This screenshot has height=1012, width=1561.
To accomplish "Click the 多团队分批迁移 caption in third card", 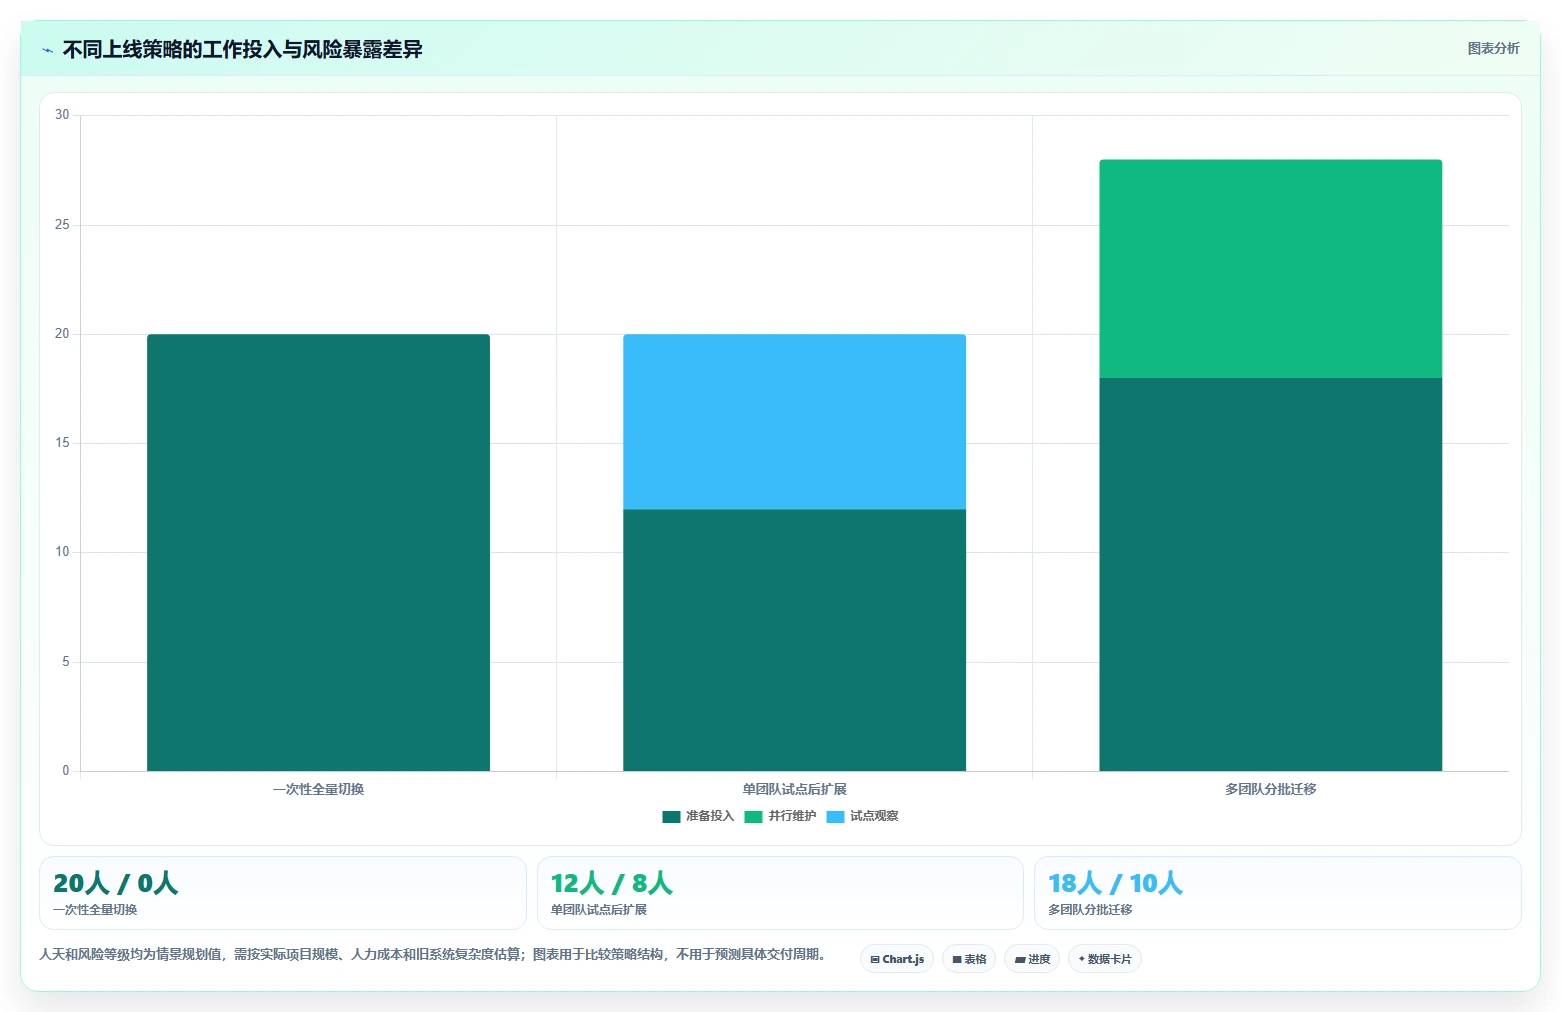I will (1090, 910).
